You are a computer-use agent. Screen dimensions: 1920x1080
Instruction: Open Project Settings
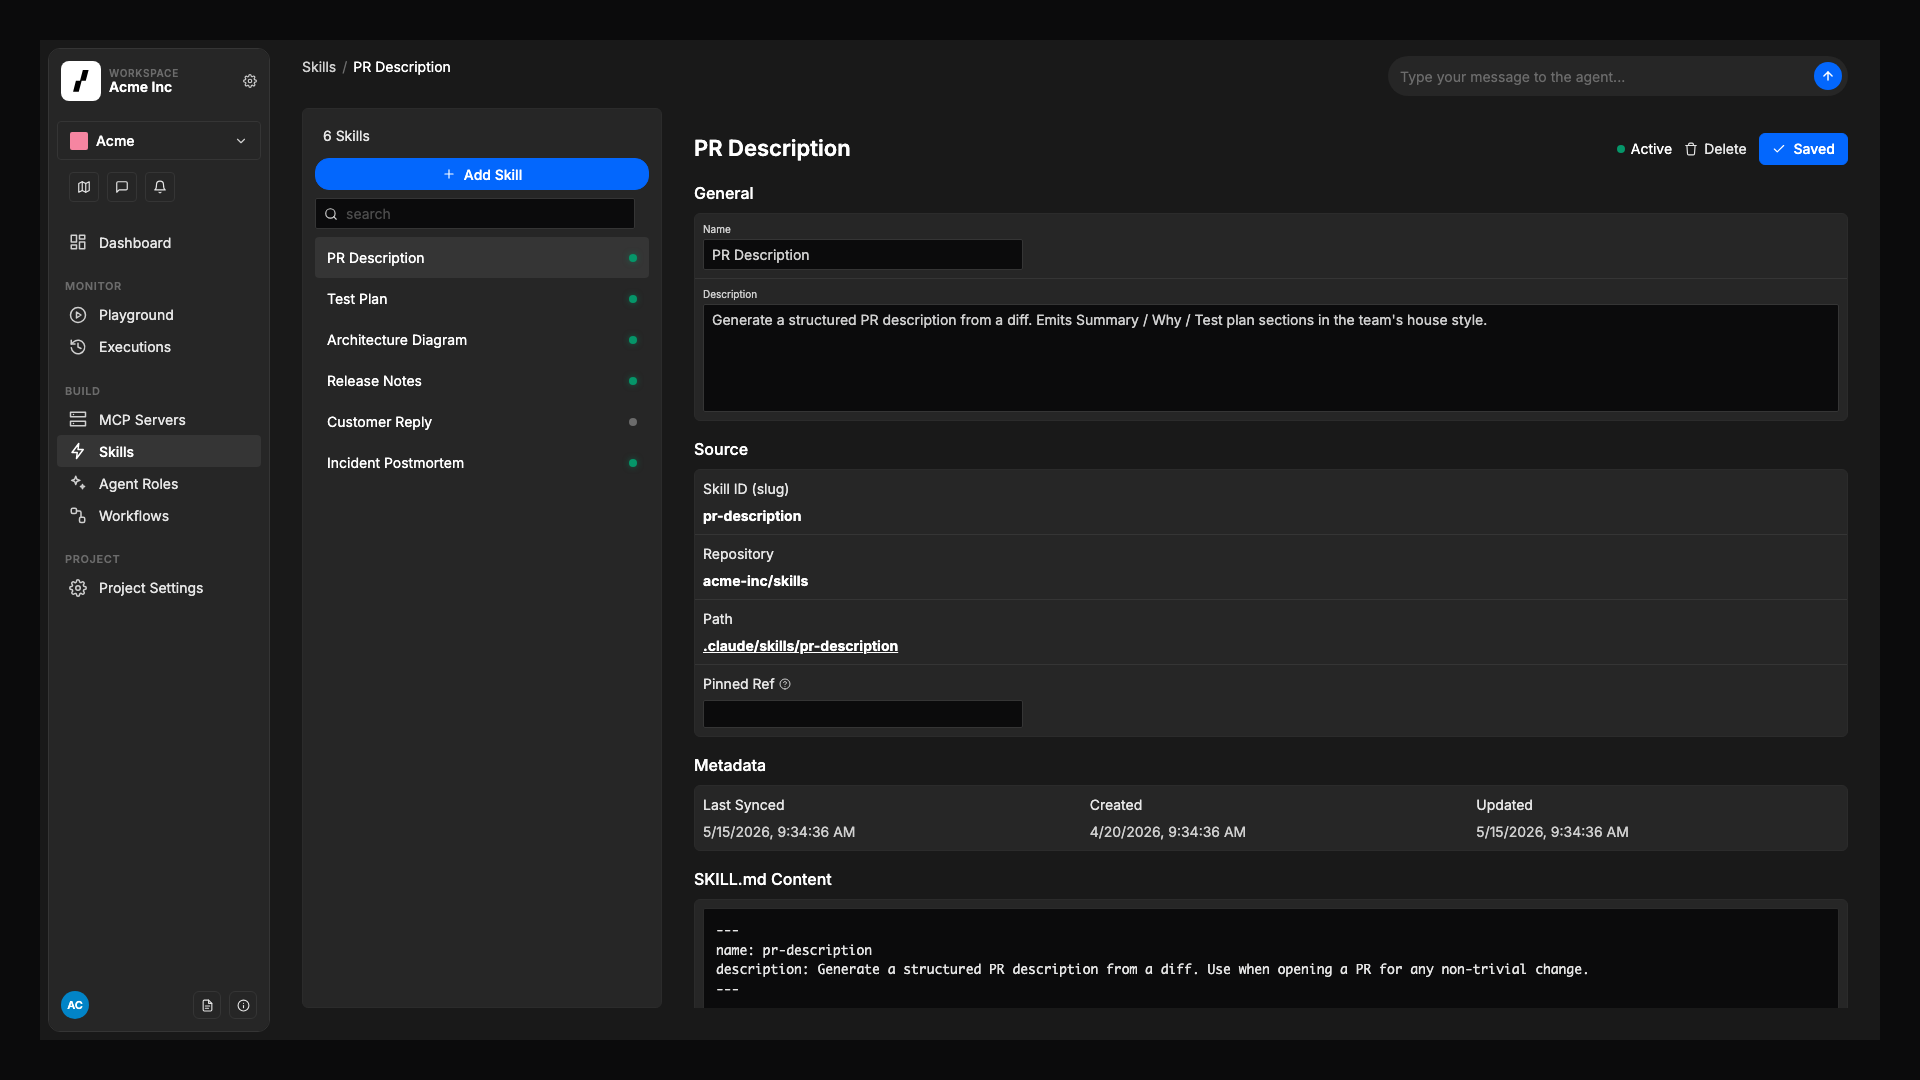[x=159, y=588]
